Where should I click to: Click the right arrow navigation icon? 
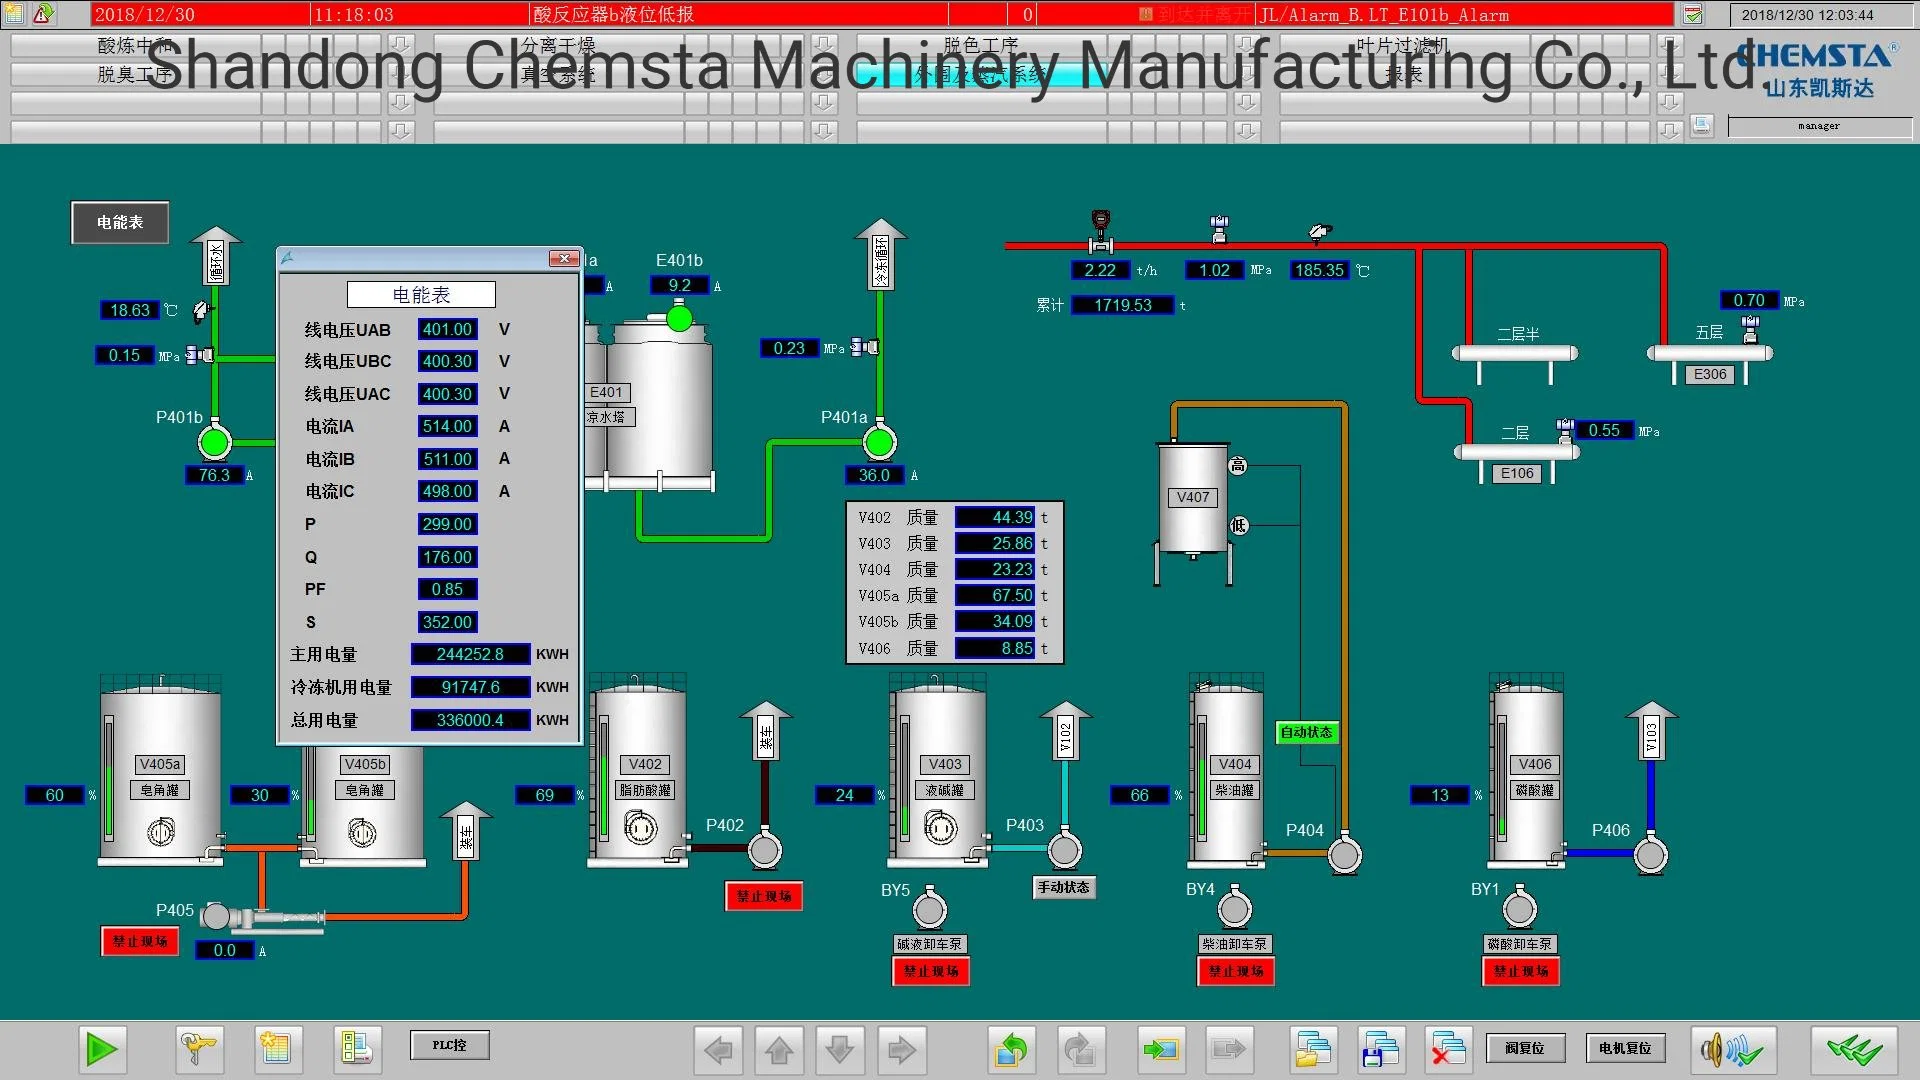tap(902, 1049)
